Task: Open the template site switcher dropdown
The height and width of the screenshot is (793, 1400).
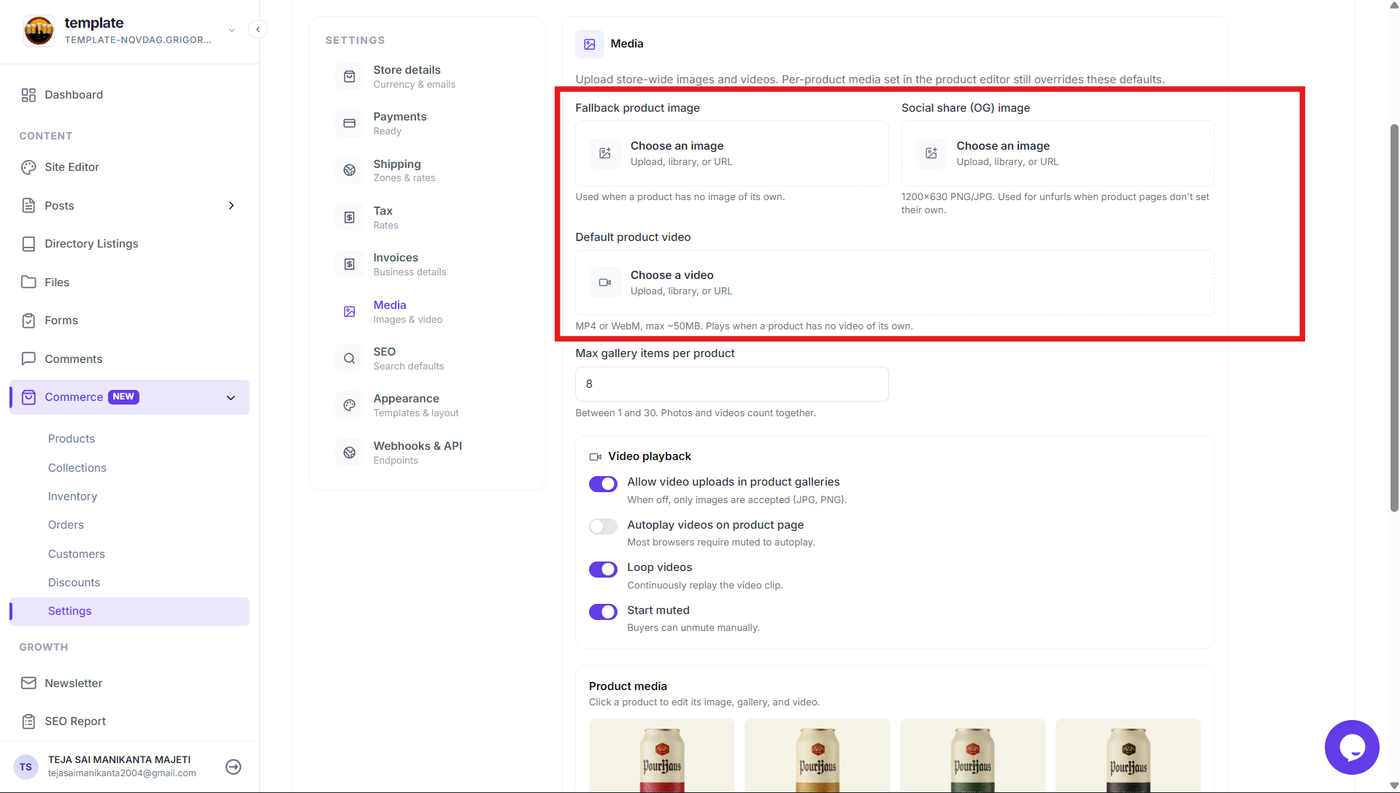Action: coord(232,30)
